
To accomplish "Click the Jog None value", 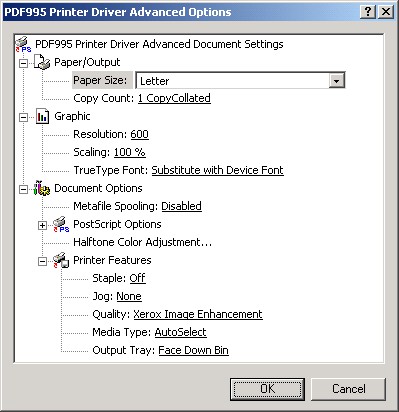I will (129, 296).
